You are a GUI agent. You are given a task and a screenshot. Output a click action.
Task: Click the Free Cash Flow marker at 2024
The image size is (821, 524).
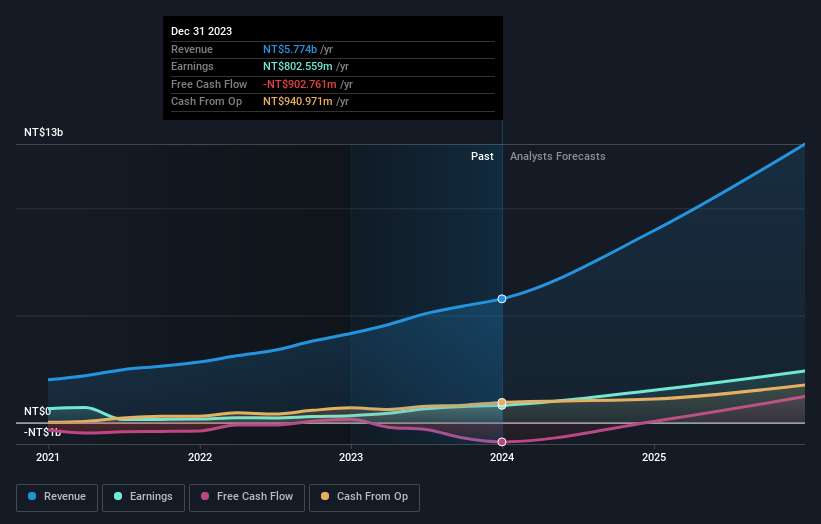[502, 442]
